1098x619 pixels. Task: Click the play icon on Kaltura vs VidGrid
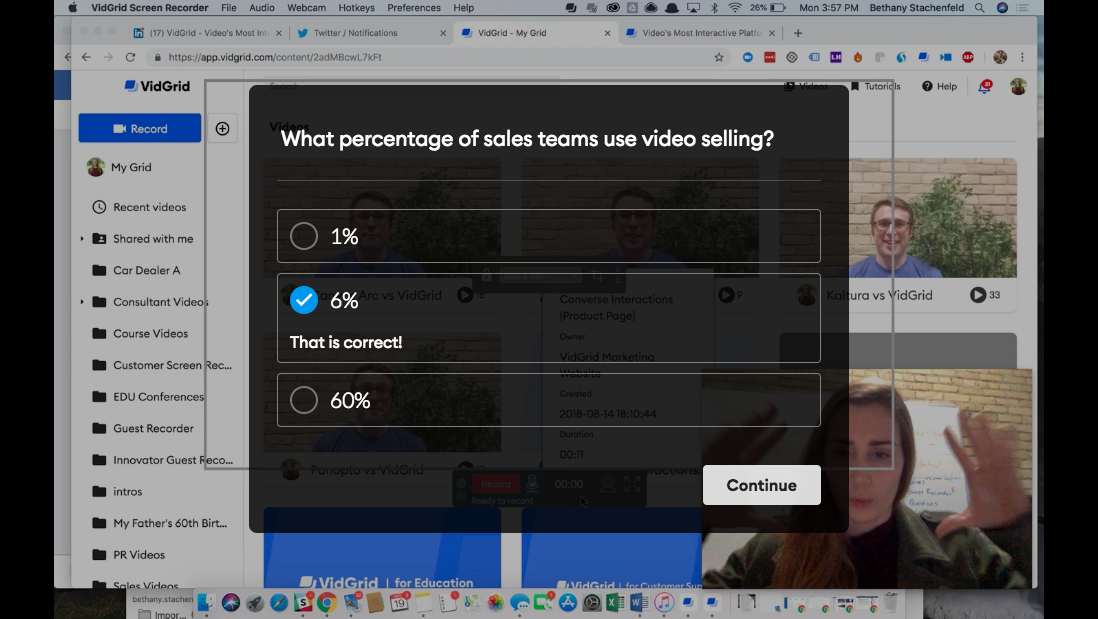(x=978, y=295)
